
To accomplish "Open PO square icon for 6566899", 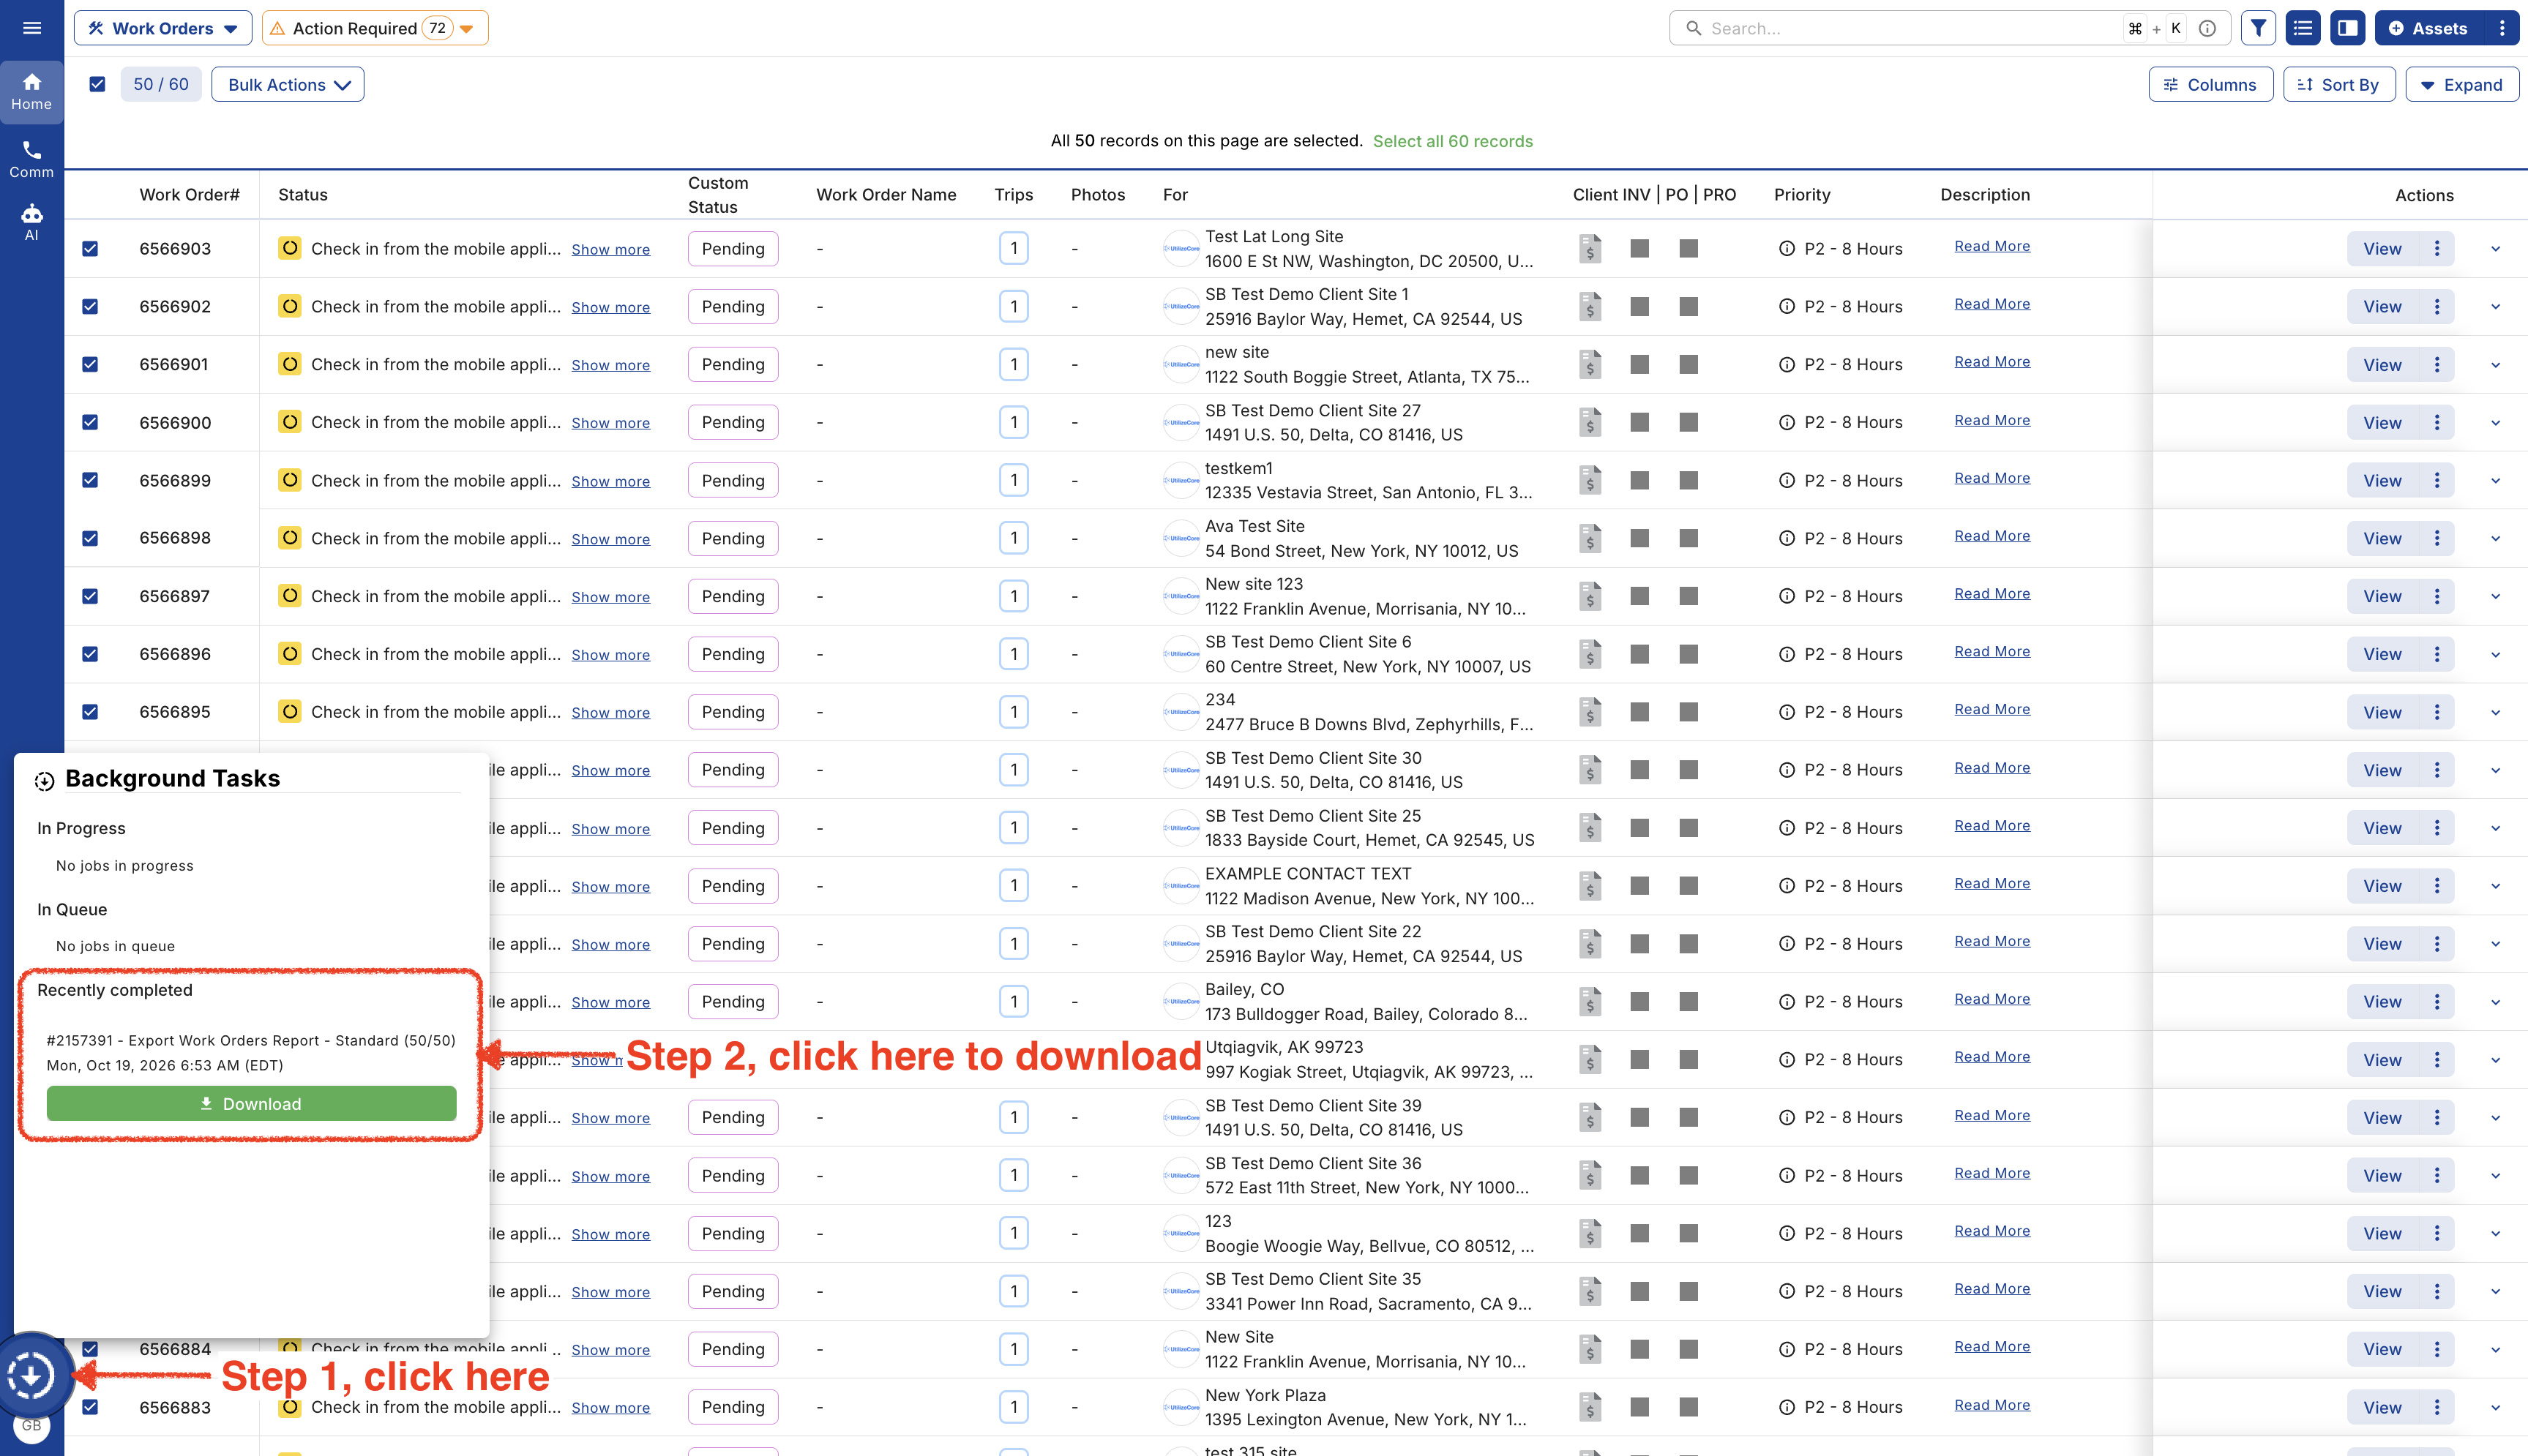I will tap(1640, 480).
